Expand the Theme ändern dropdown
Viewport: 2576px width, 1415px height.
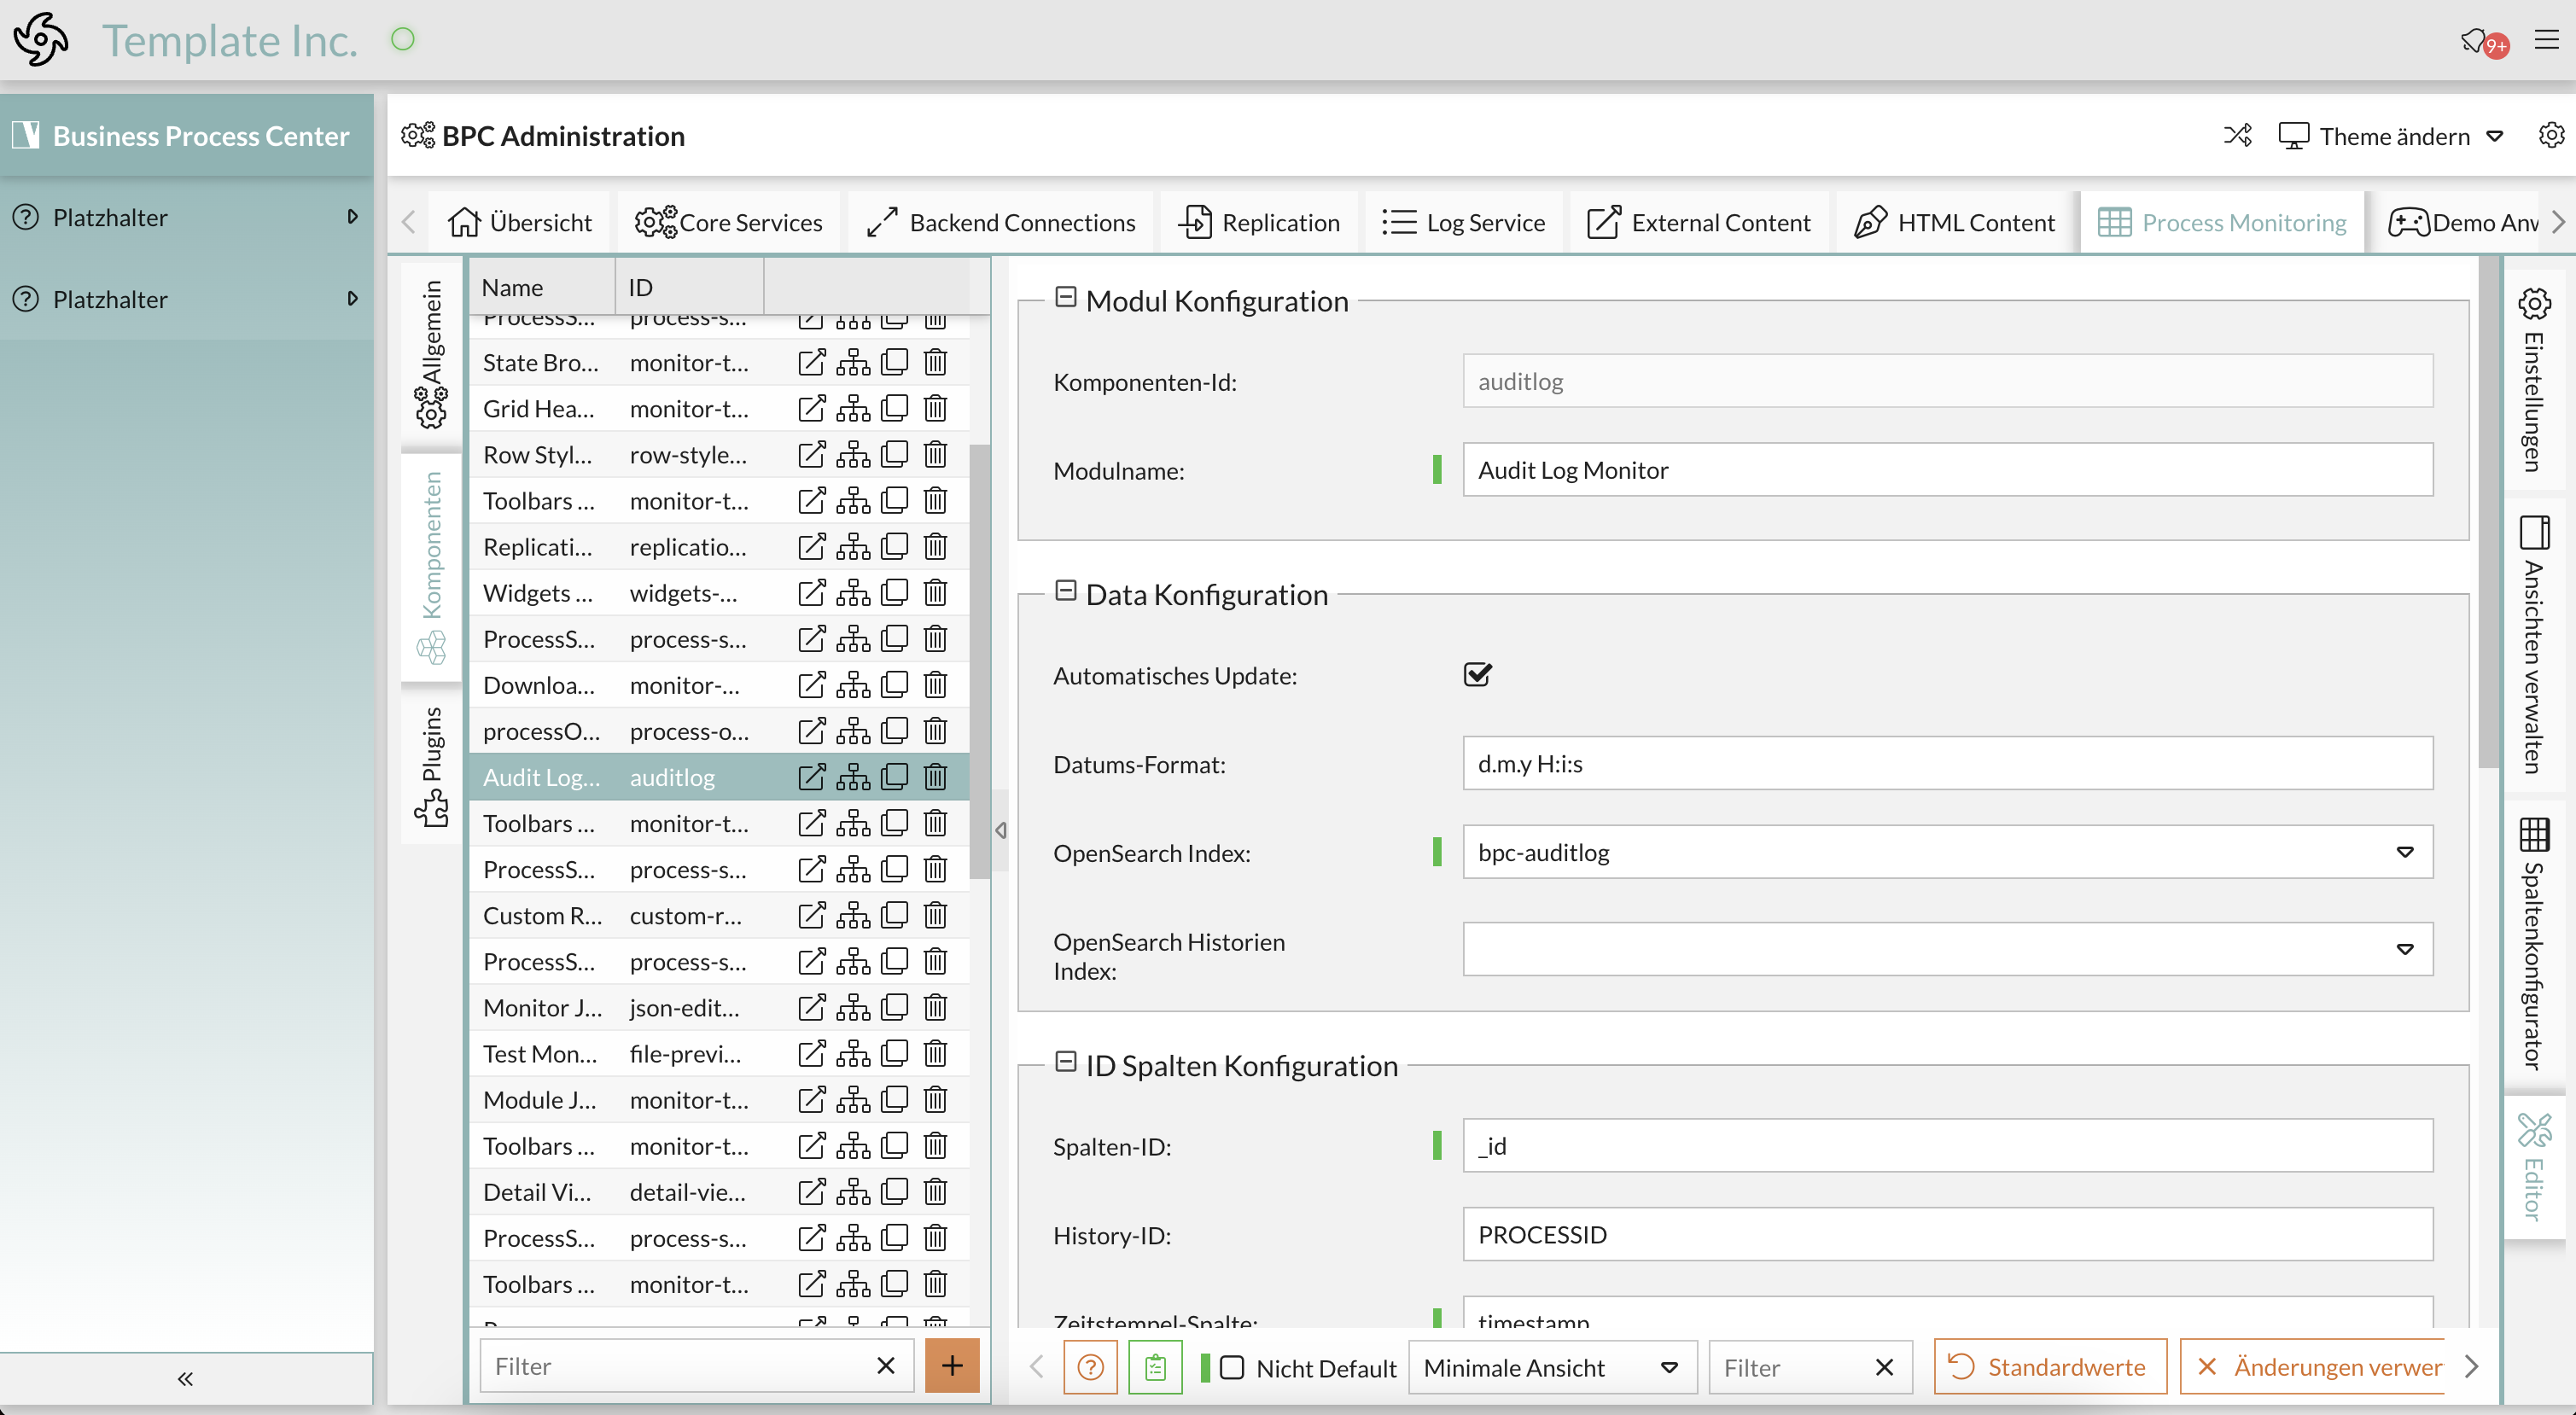2494,136
